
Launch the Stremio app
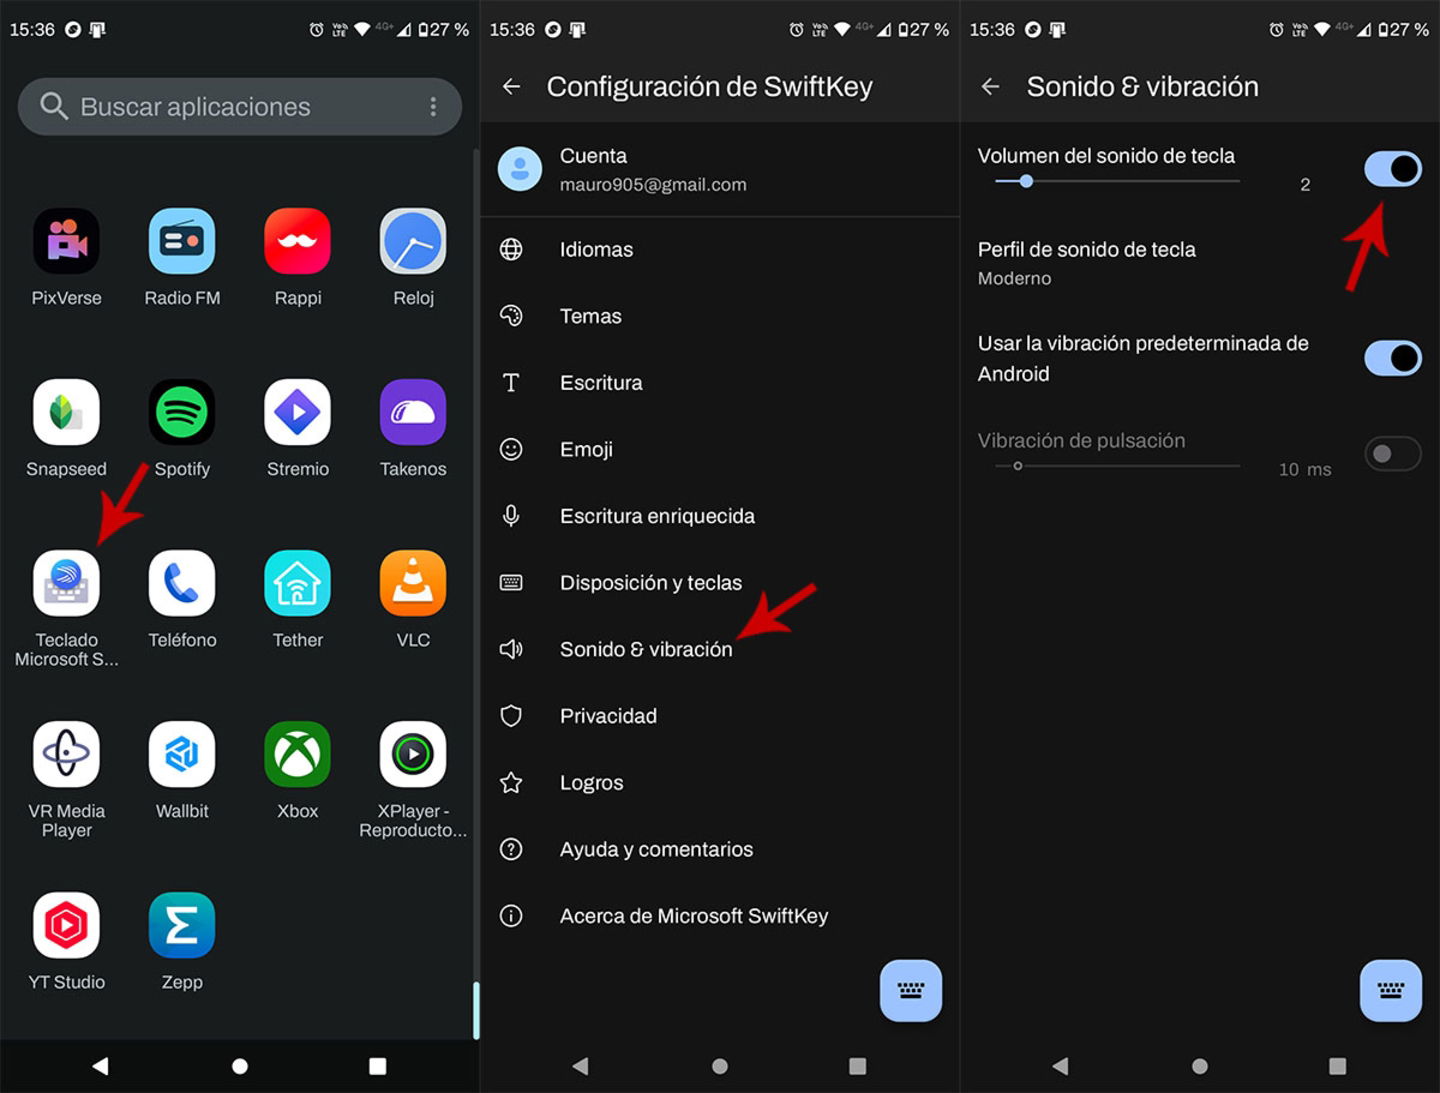coord(297,412)
